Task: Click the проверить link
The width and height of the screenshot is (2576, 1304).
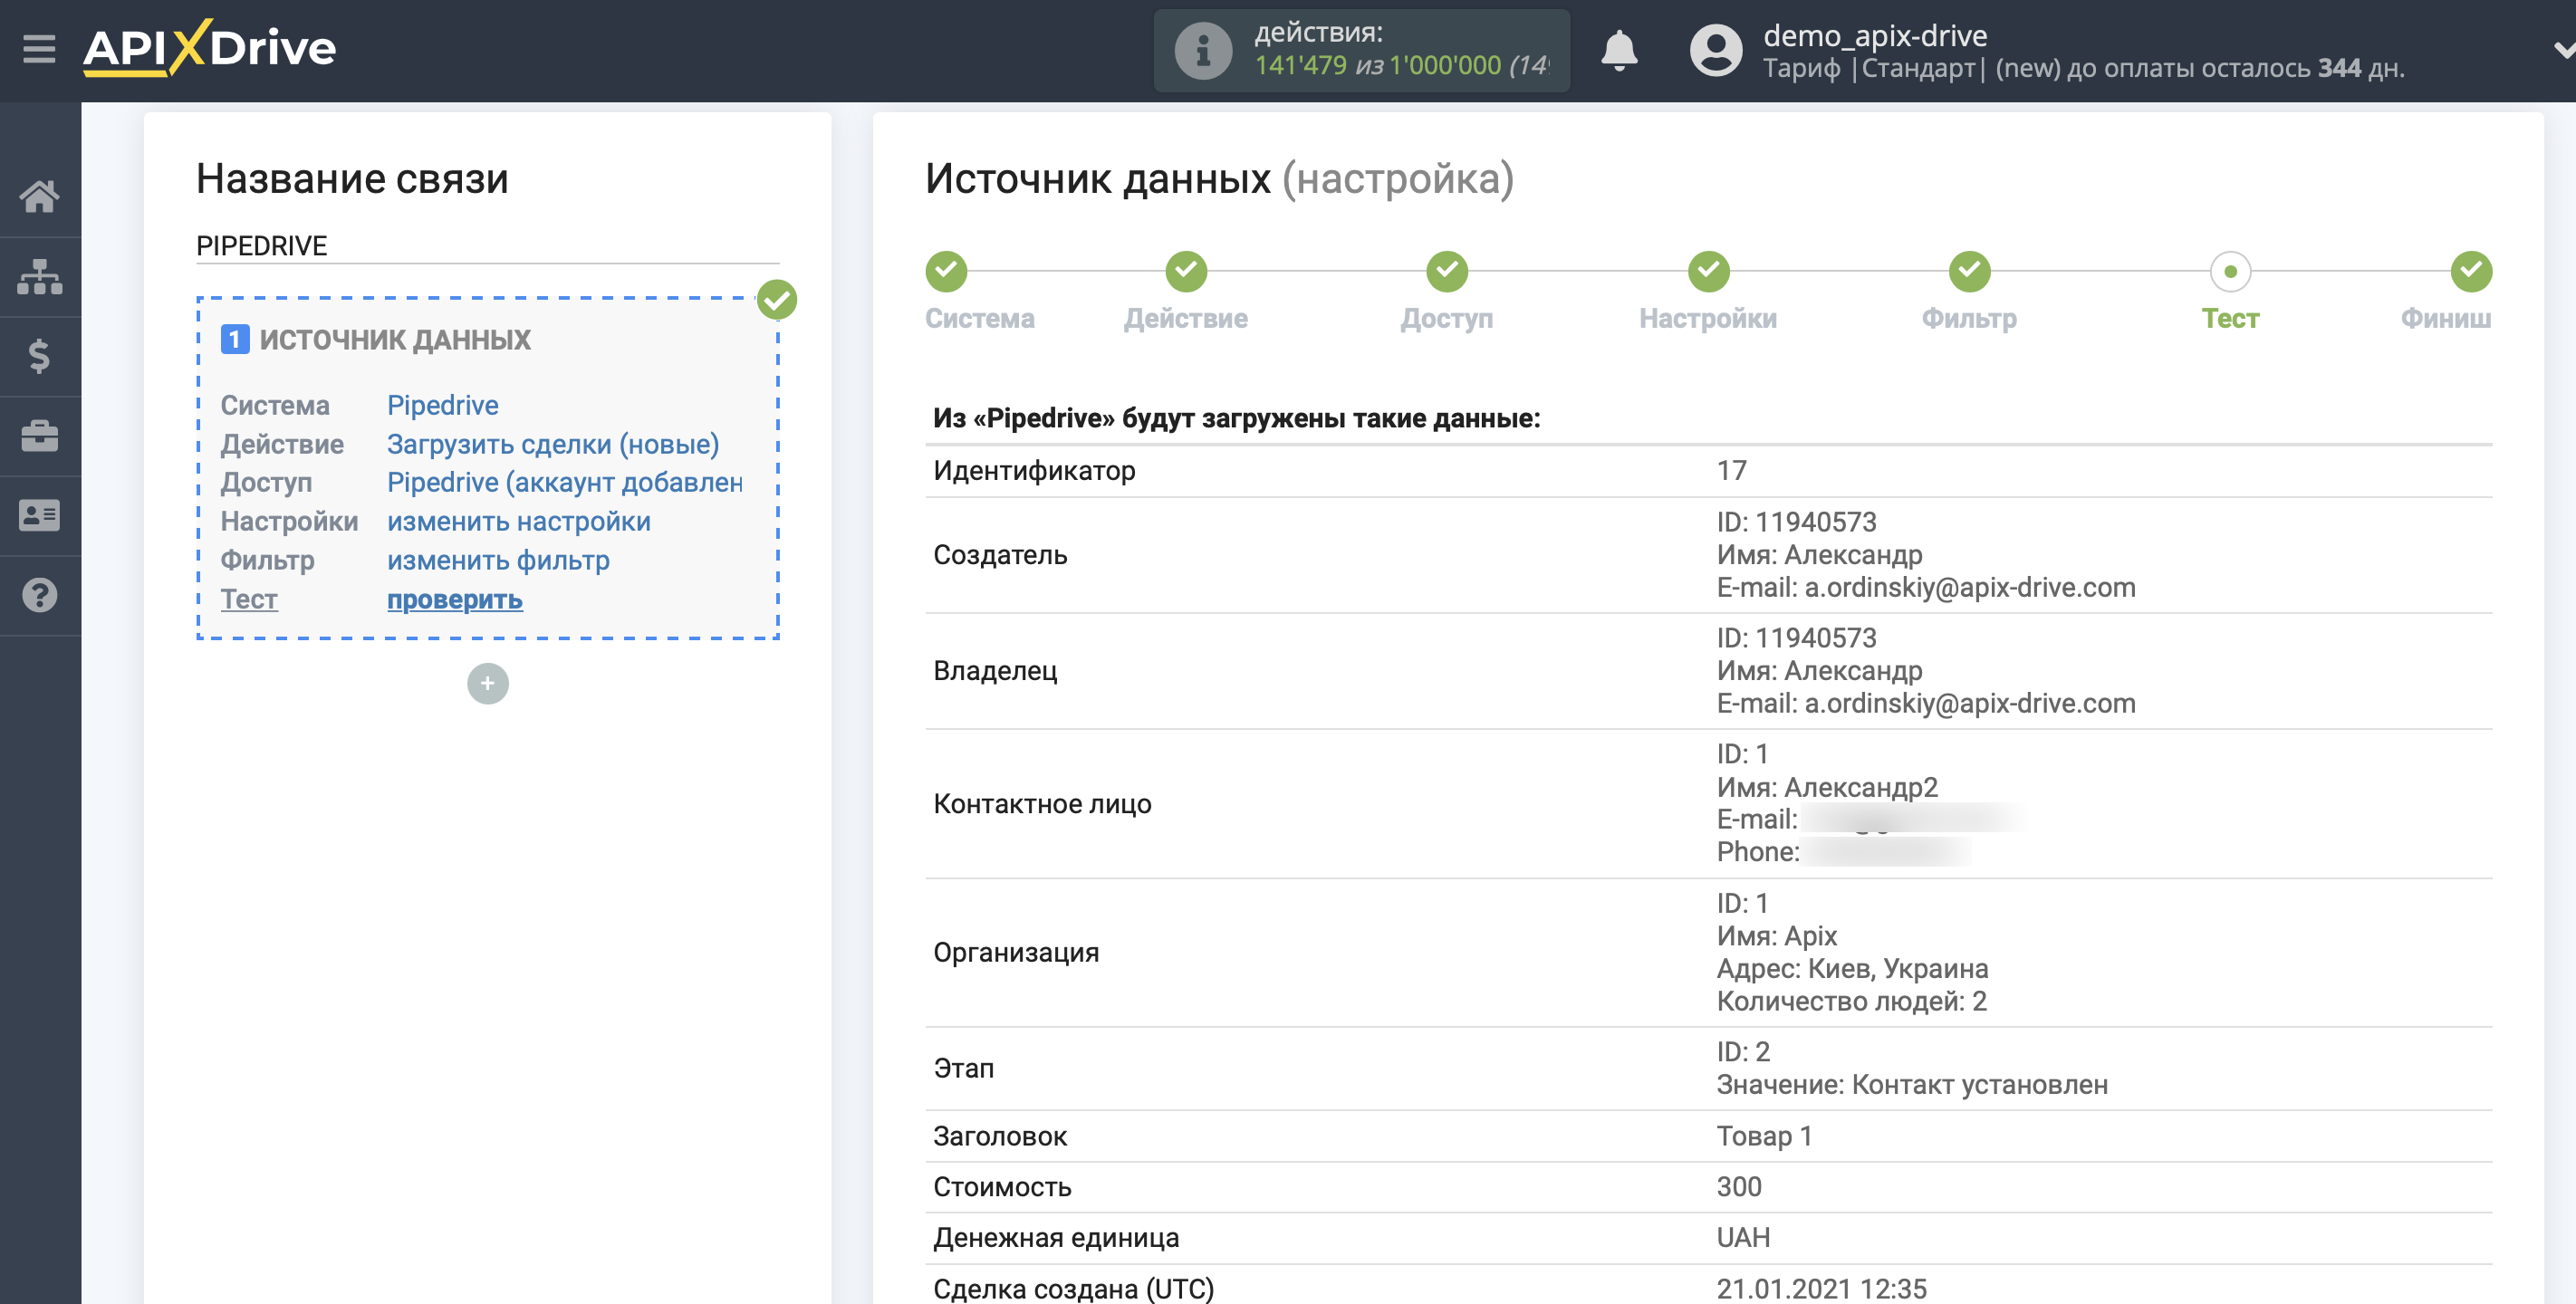Action: (x=455, y=599)
